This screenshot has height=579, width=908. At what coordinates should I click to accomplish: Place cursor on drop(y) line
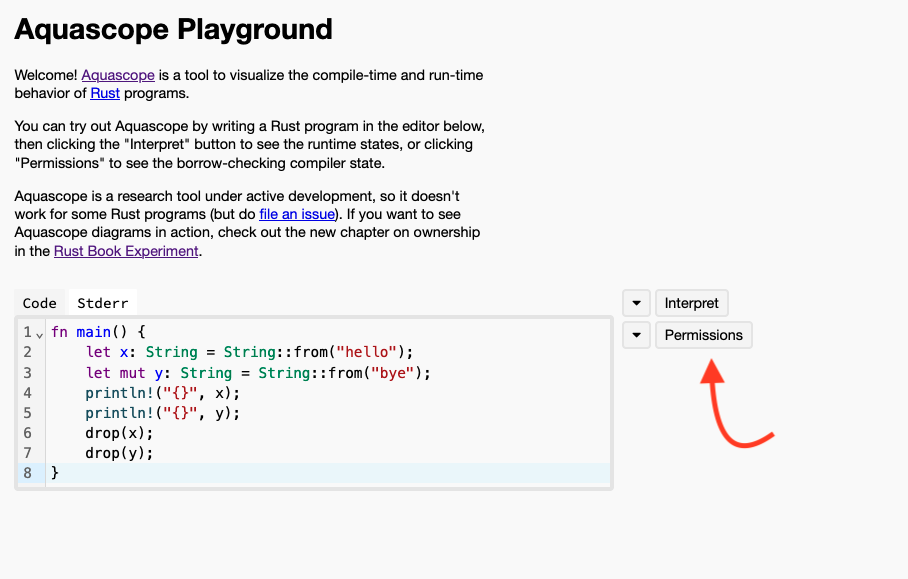point(119,453)
